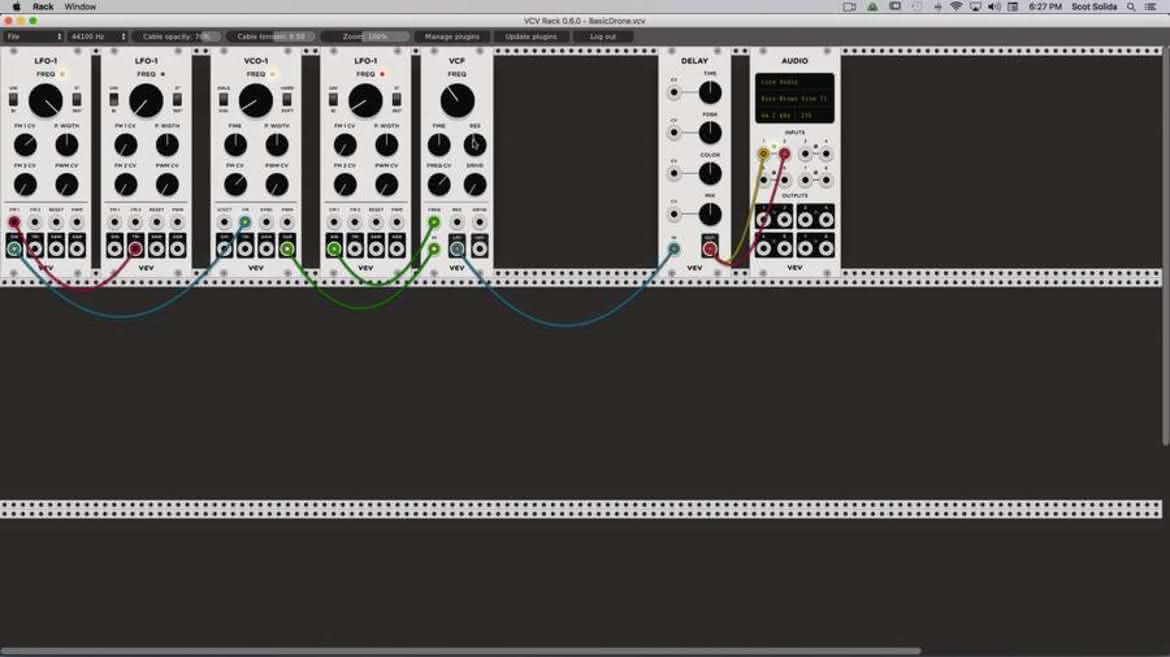Open the Apple menu
Viewport: 1170px width, 657px height.
[x=16, y=7]
